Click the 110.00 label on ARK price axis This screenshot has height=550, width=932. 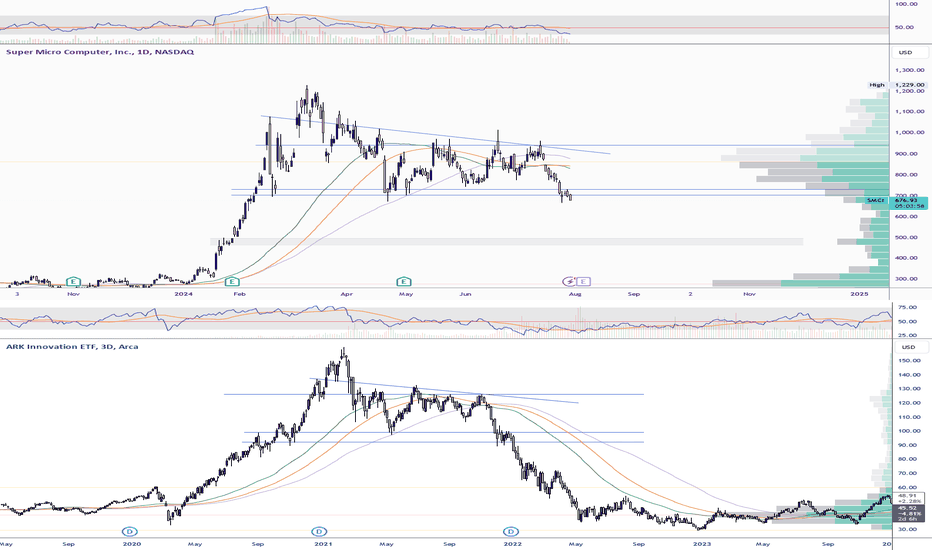pos(910,417)
